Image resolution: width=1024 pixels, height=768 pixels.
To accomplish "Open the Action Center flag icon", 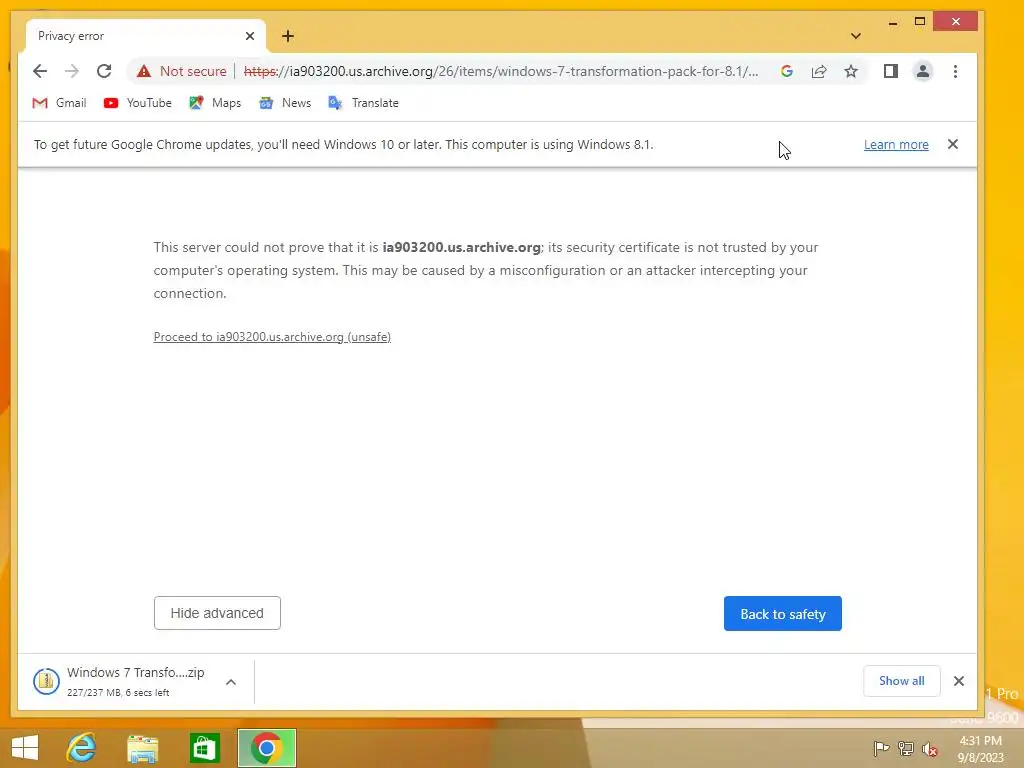I will 881,748.
